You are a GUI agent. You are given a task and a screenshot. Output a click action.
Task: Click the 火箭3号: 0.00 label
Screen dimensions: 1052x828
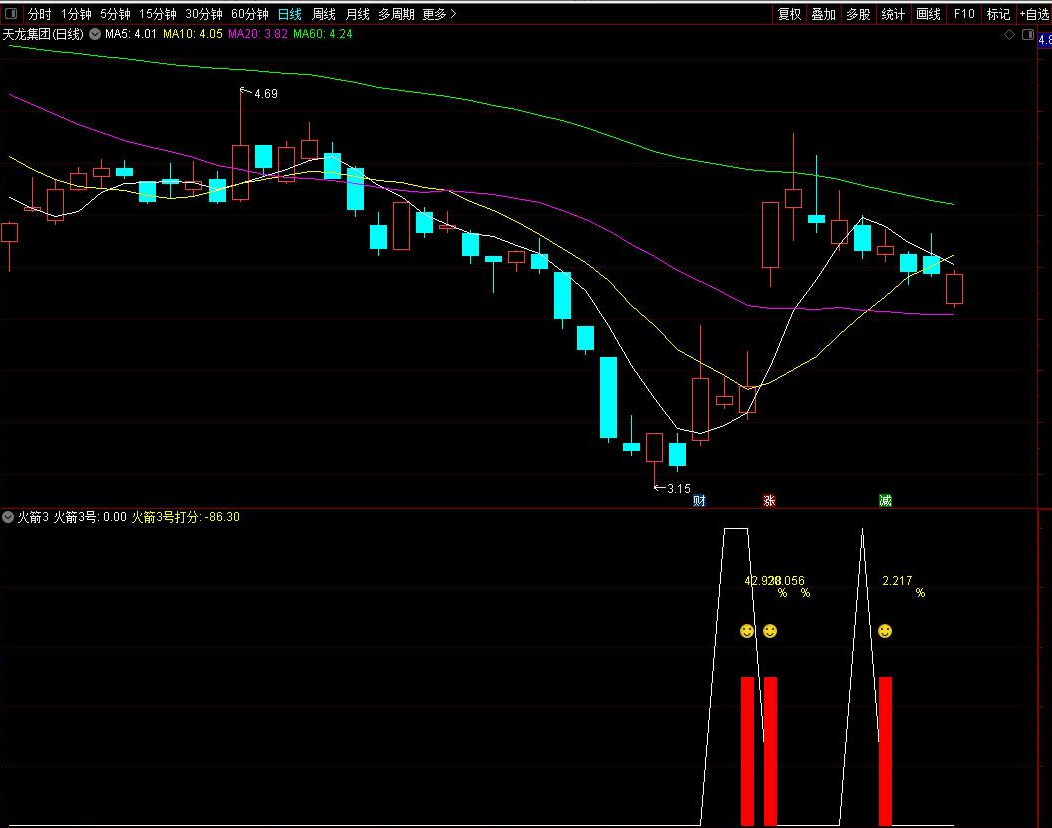coord(90,517)
